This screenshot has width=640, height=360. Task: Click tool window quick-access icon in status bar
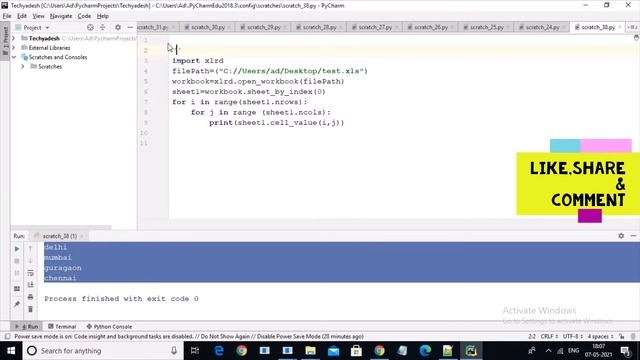click(x=7, y=336)
